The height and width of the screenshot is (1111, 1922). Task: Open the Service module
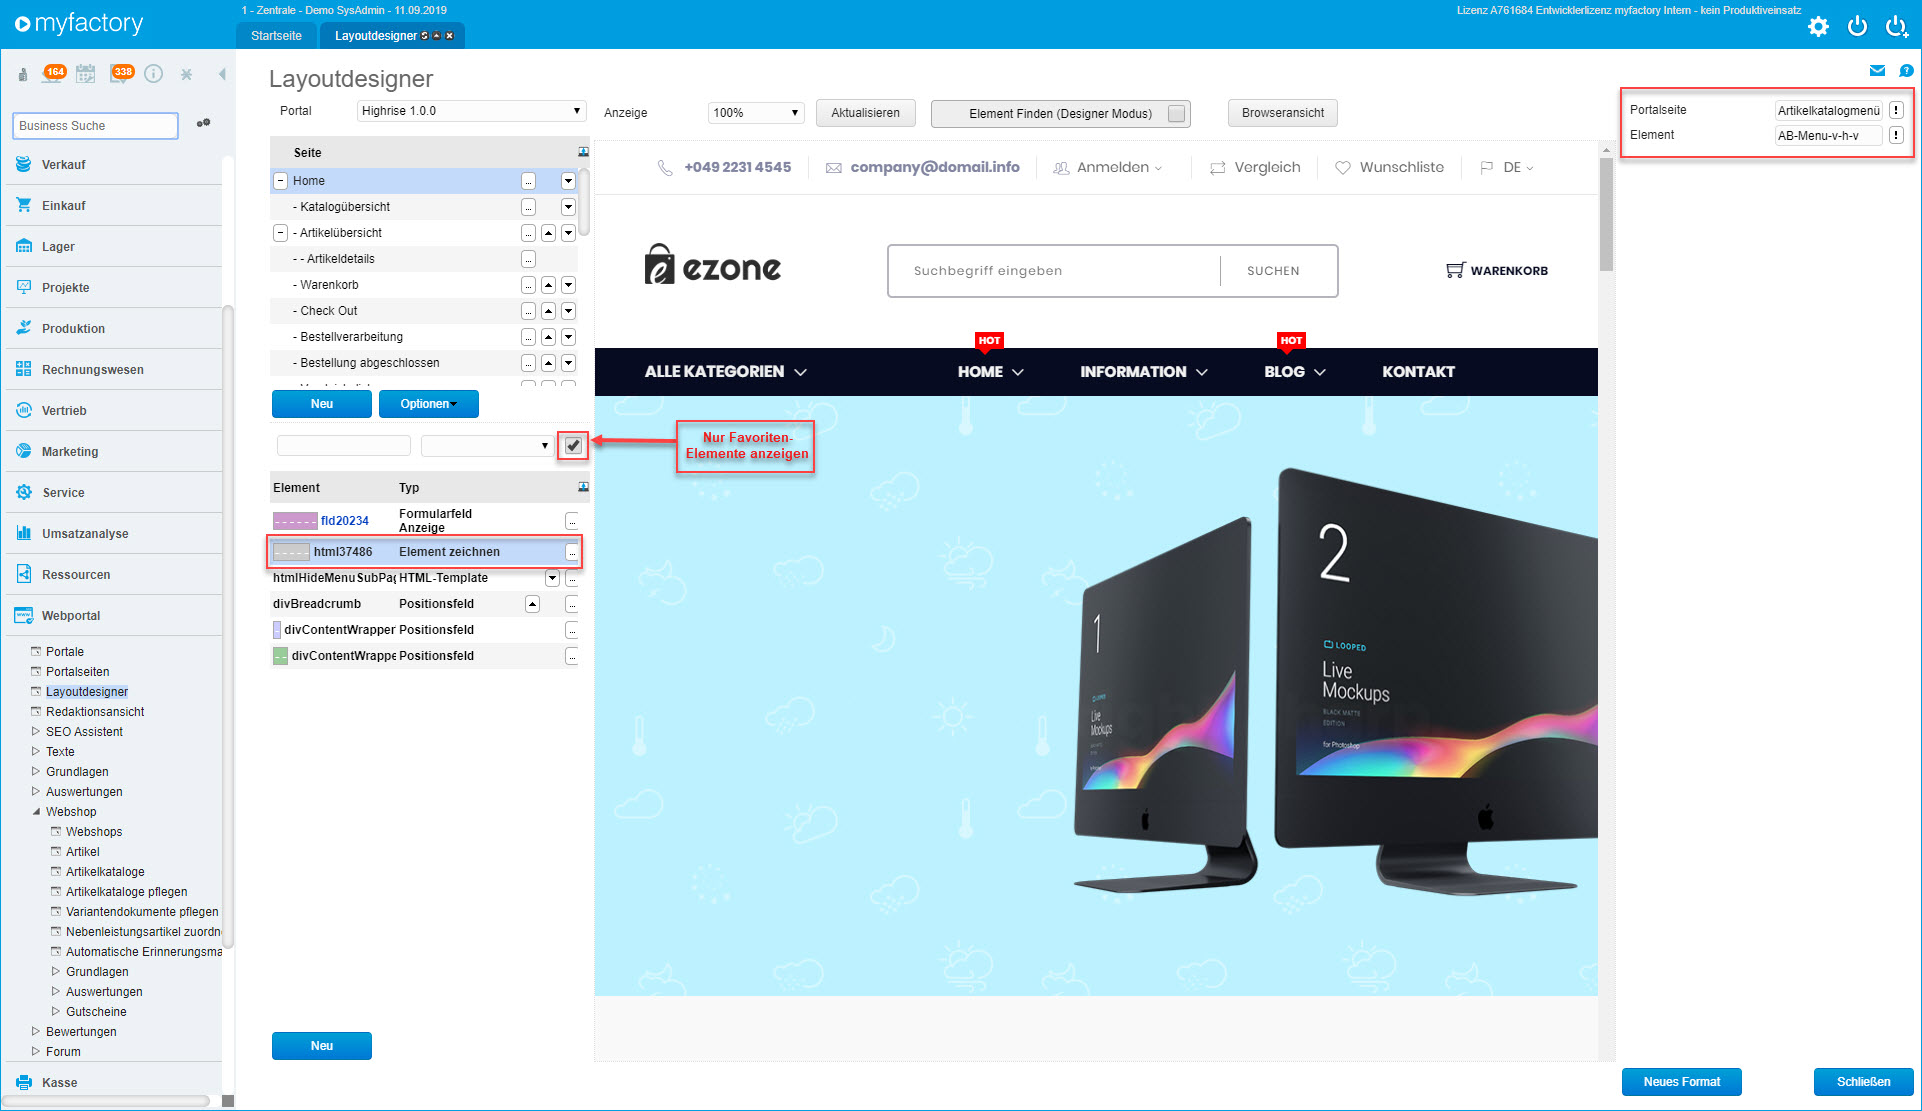pos(114,492)
